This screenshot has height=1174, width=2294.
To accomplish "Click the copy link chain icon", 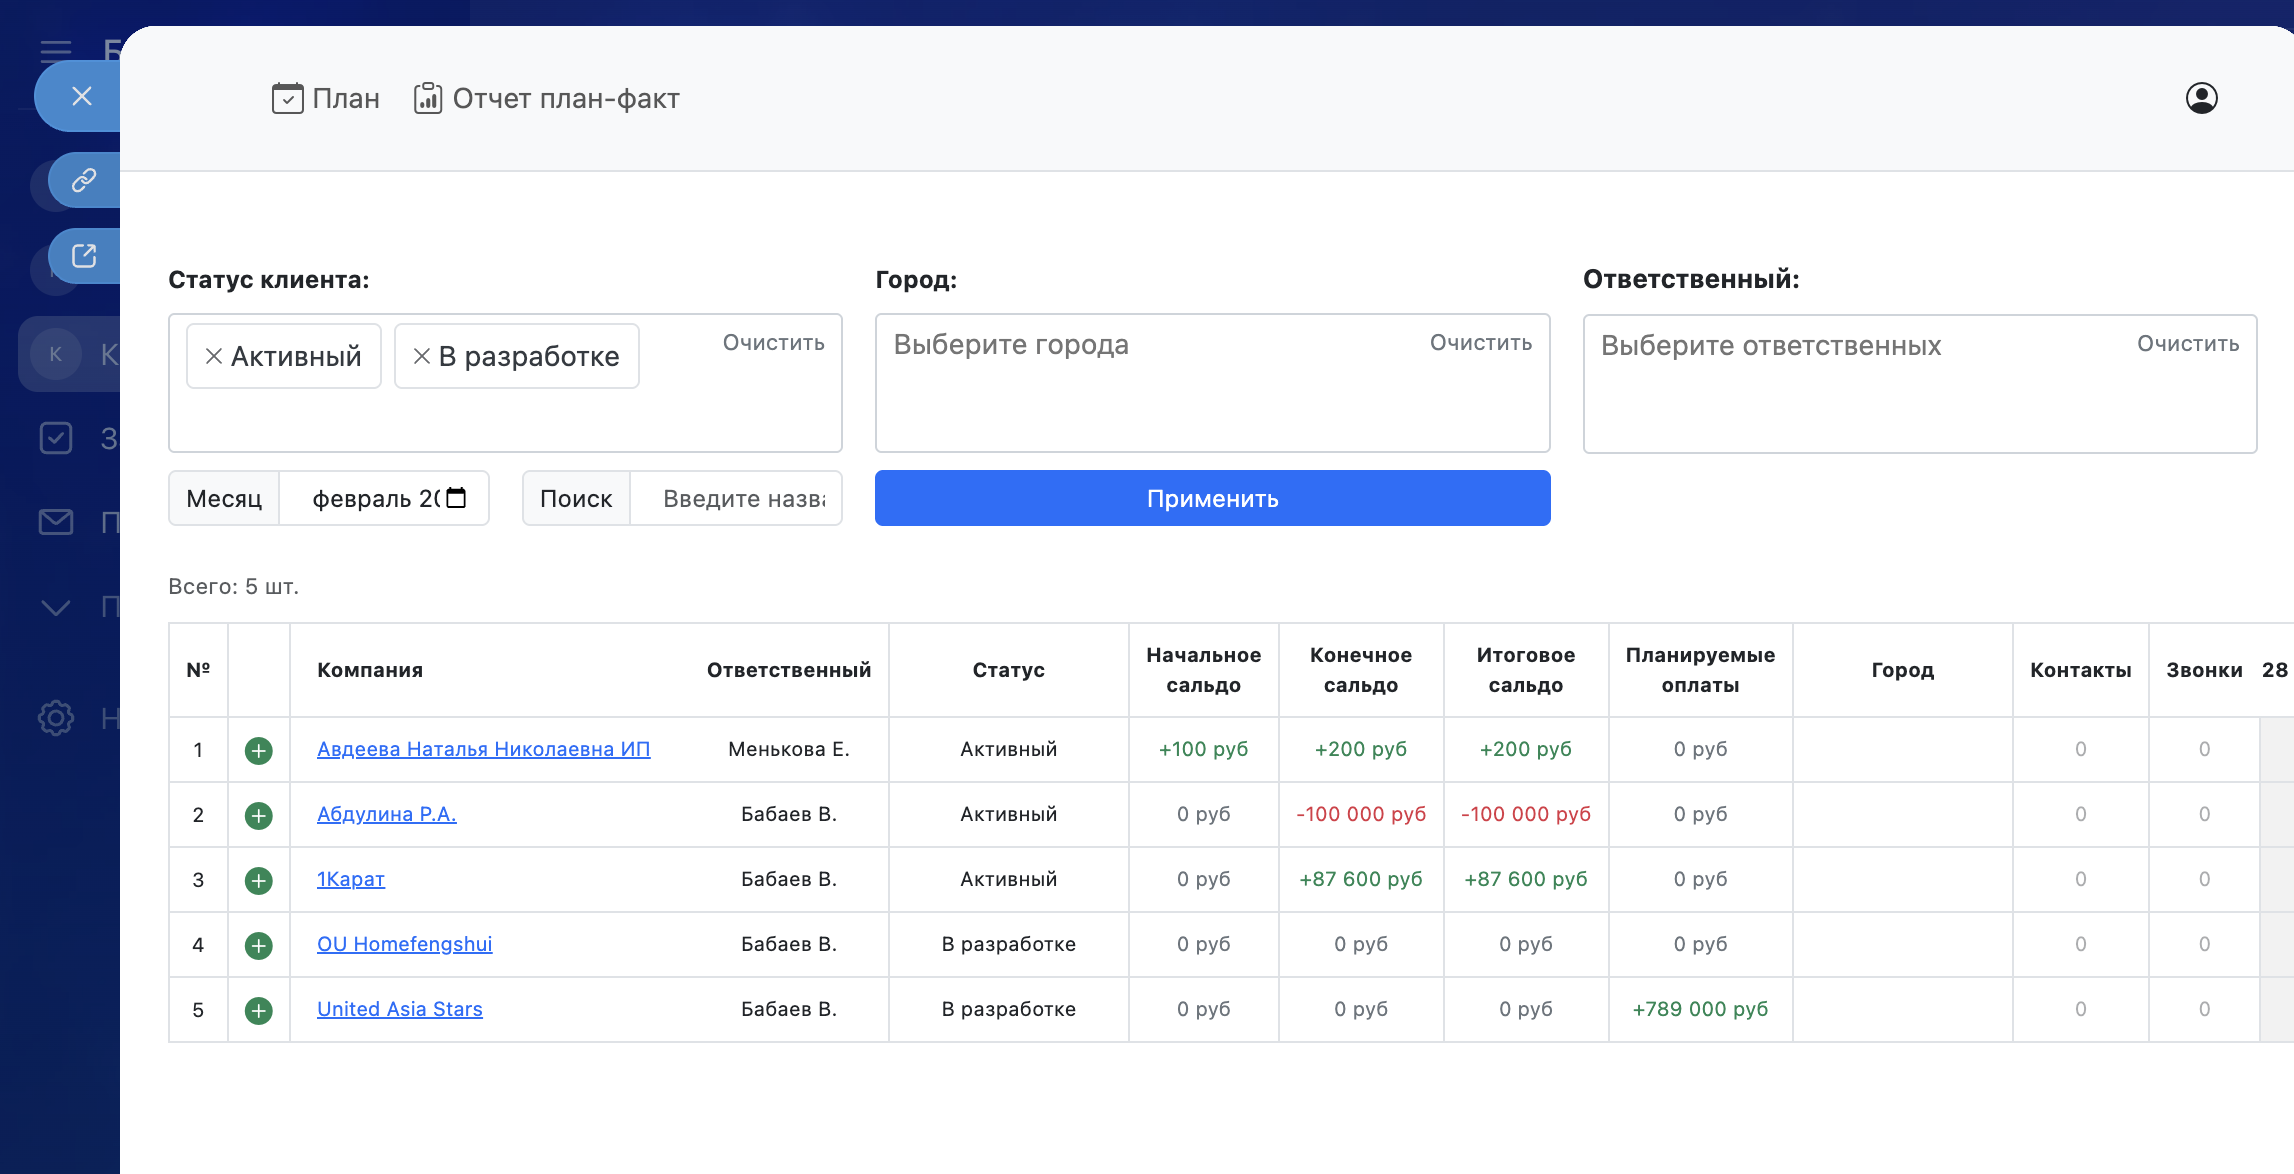I will (84, 180).
